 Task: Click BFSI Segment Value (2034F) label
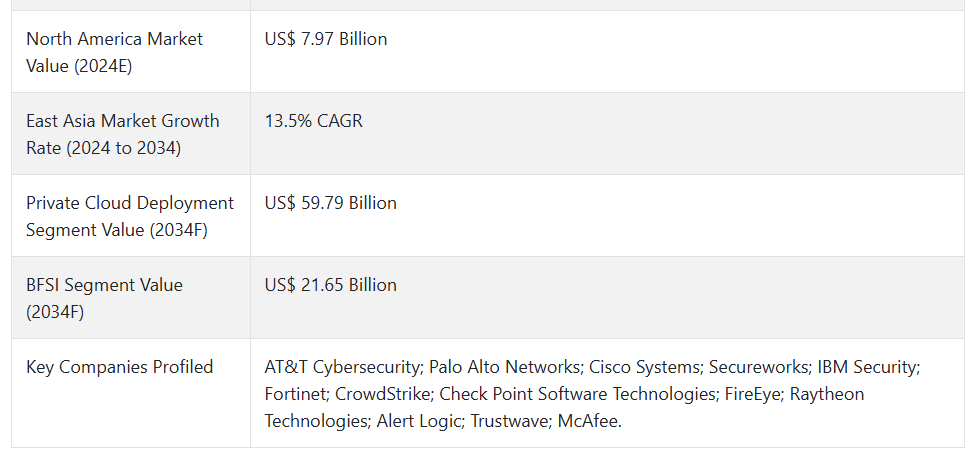pyautogui.click(x=104, y=298)
